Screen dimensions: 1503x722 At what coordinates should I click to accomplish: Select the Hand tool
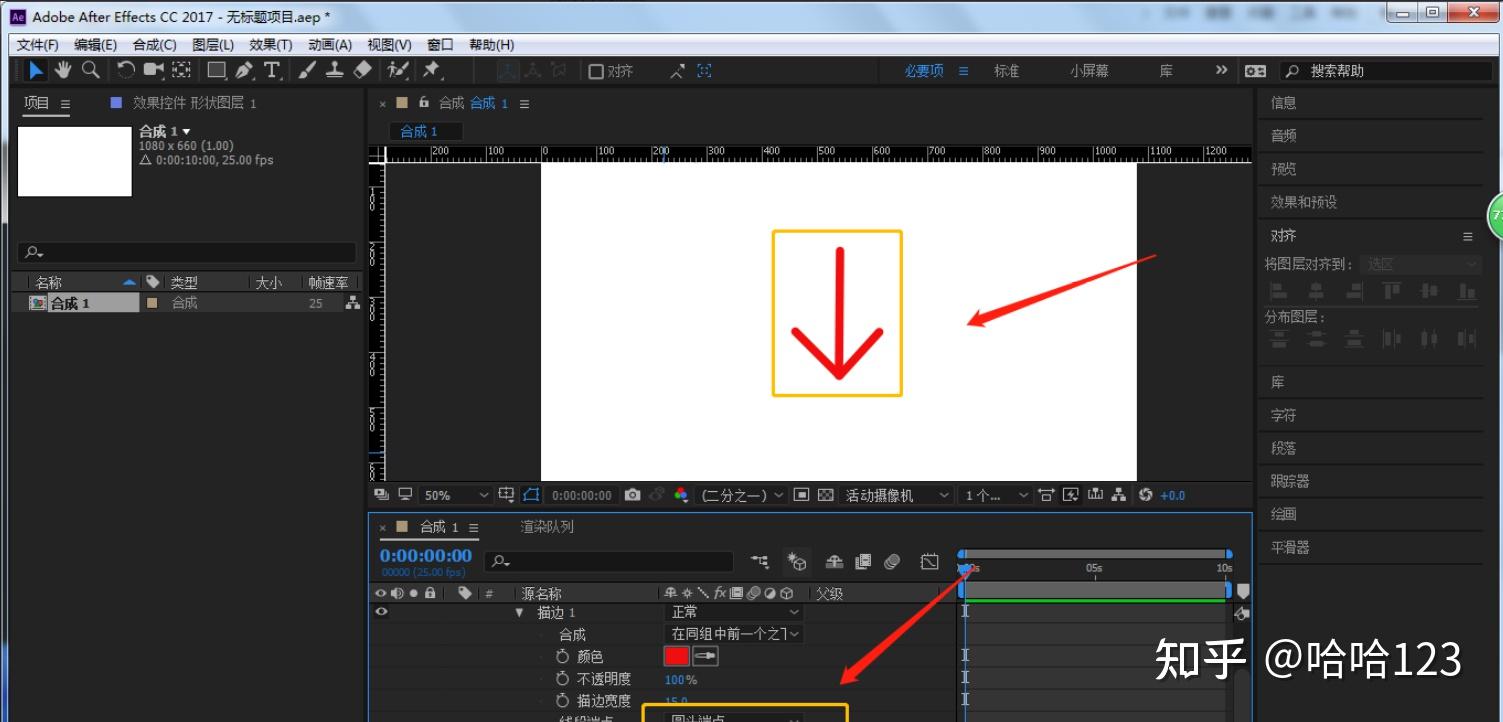63,70
